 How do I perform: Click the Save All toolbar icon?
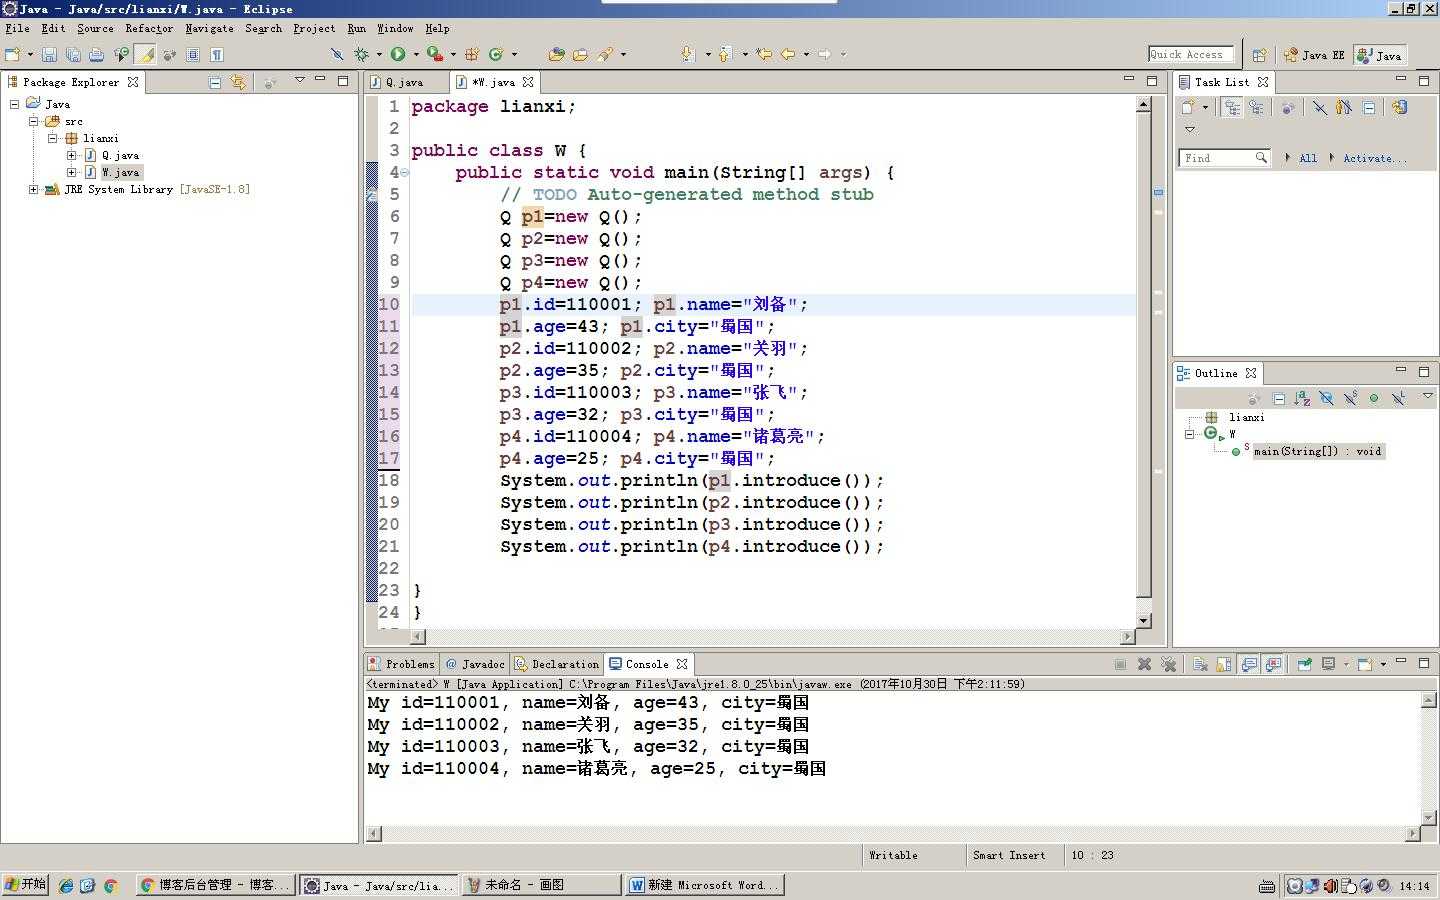(73, 54)
